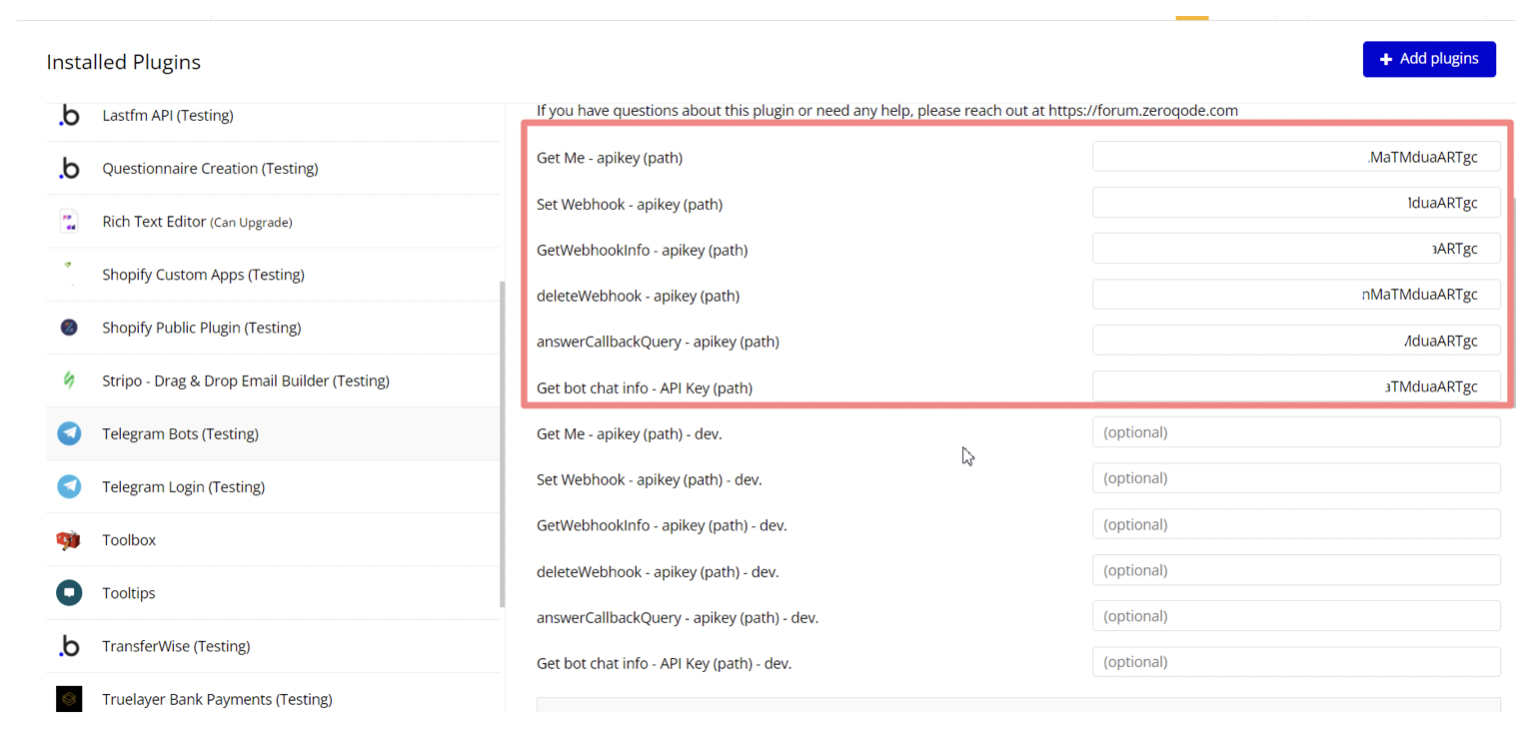Click the Truelayer Bank Payments icon
The image size is (1532, 742).
tap(69, 699)
